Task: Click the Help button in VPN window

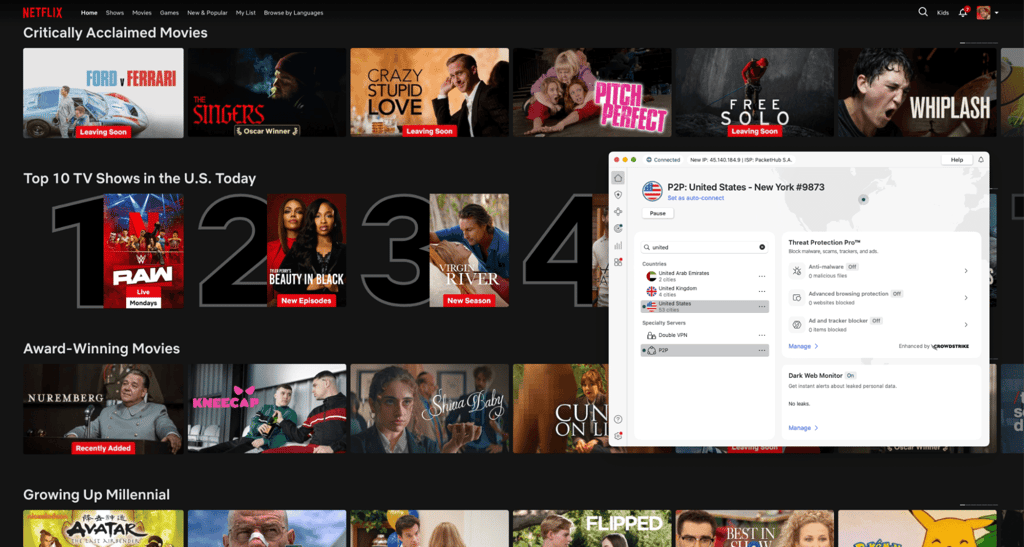Action: (x=957, y=160)
